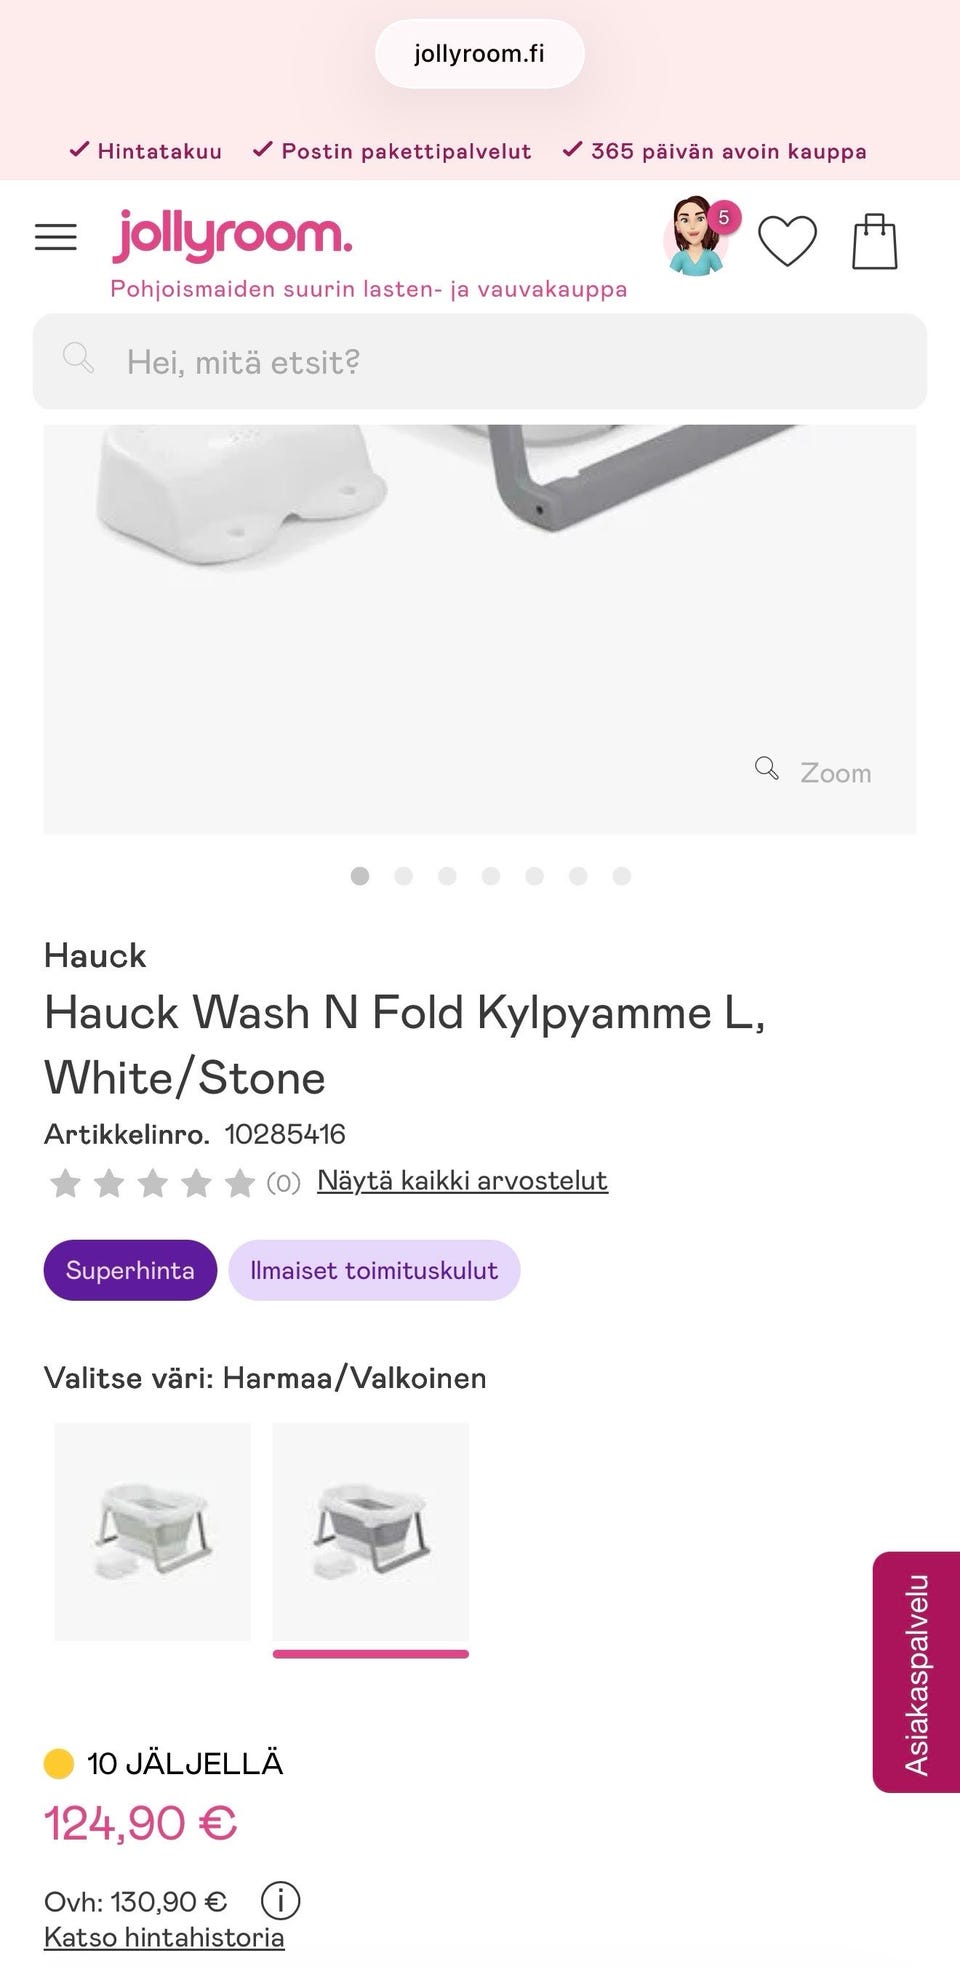Screen dimensions: 960x1969
Task: Open Katso hintahistoria link
Action: click(x=164, y=1937)
